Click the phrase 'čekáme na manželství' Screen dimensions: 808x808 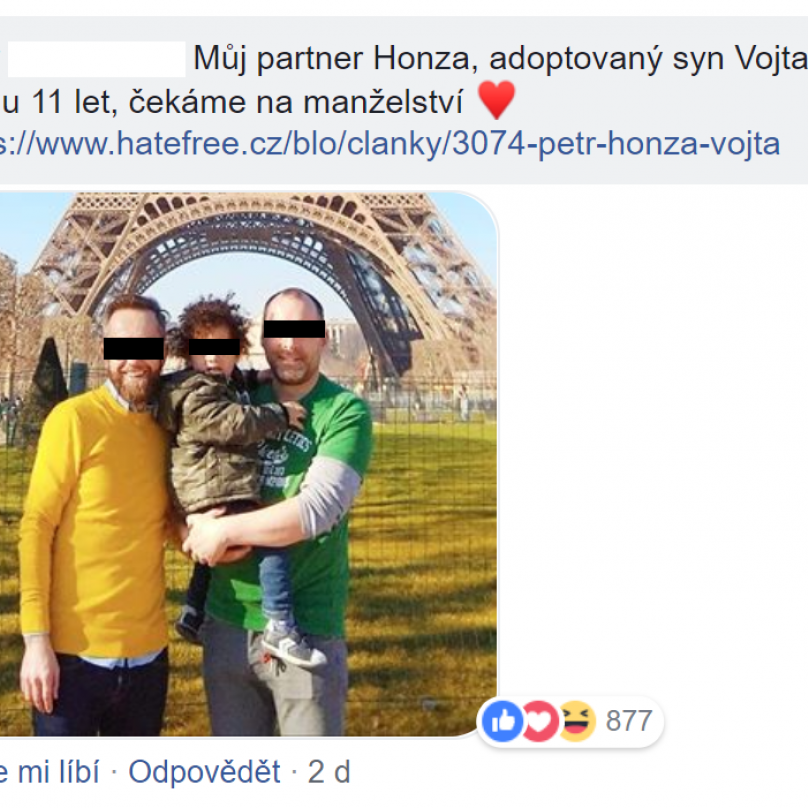[x=296, y=102]
